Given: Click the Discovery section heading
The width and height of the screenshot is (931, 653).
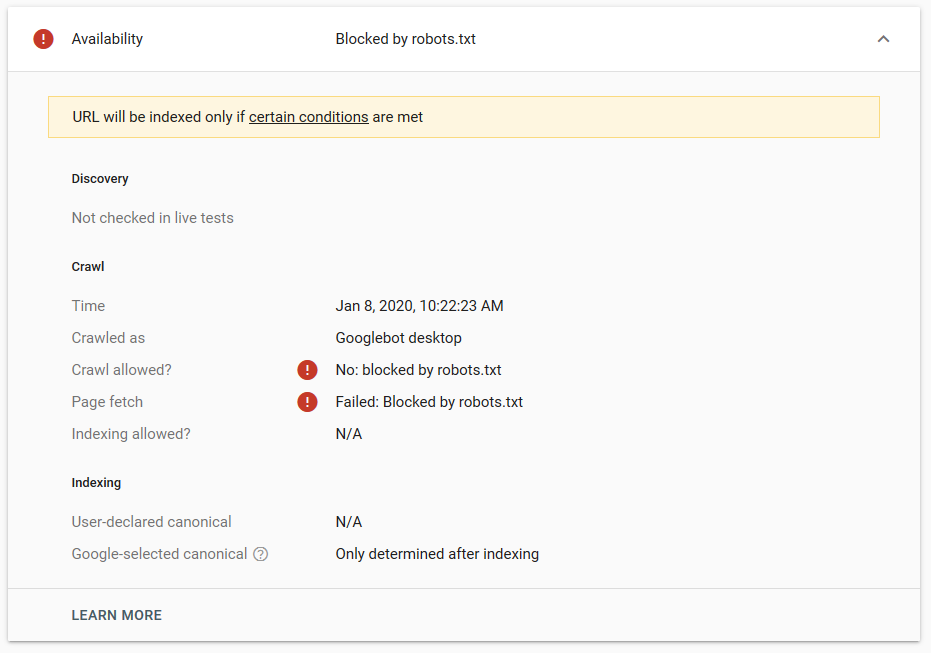Looking at the screenshot, I should tap(100, 179).
